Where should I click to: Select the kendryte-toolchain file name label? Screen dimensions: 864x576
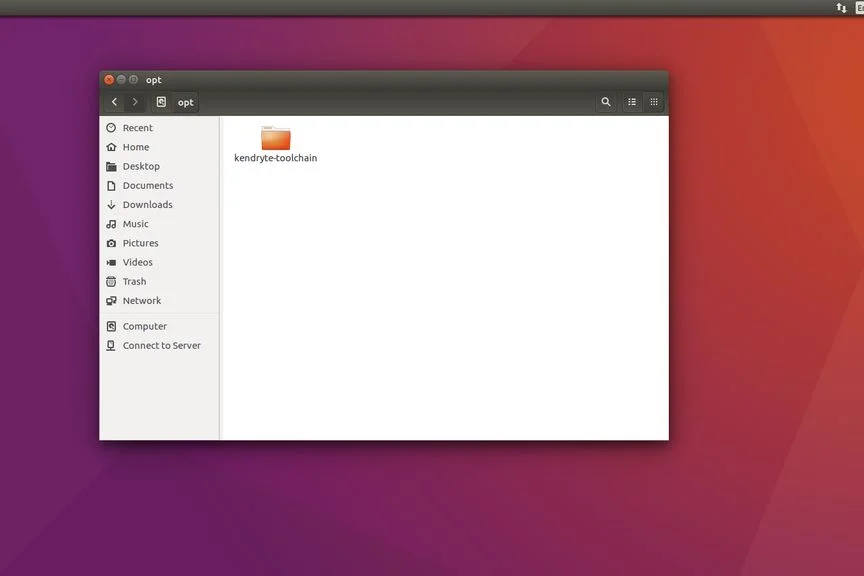coord(276,158)
